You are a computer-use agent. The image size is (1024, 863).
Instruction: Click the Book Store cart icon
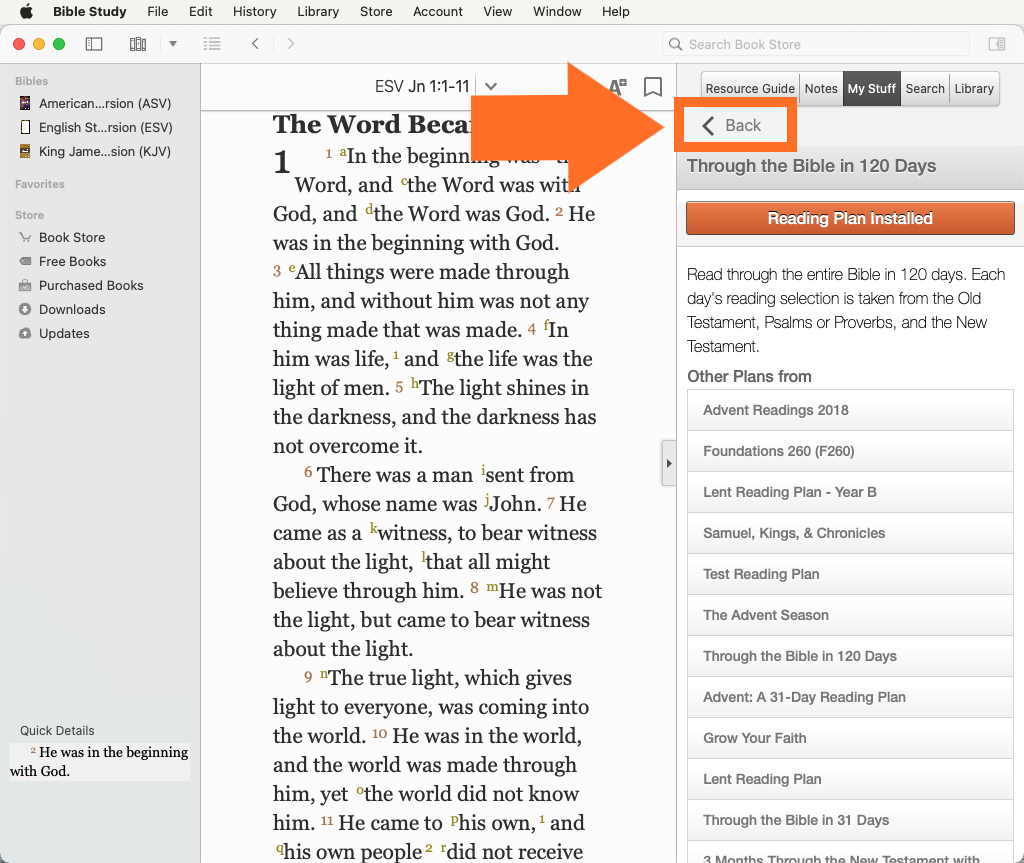click(x=25, y=237)
